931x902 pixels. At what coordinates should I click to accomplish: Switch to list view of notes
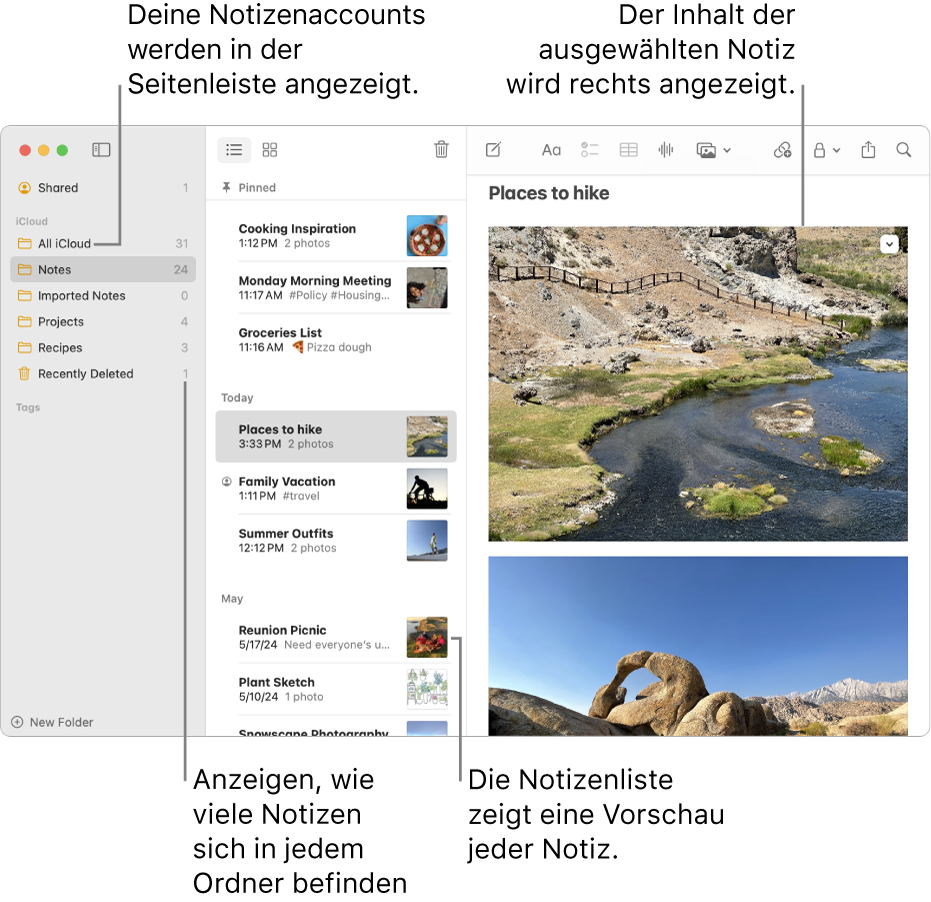[x=234, y=150]
